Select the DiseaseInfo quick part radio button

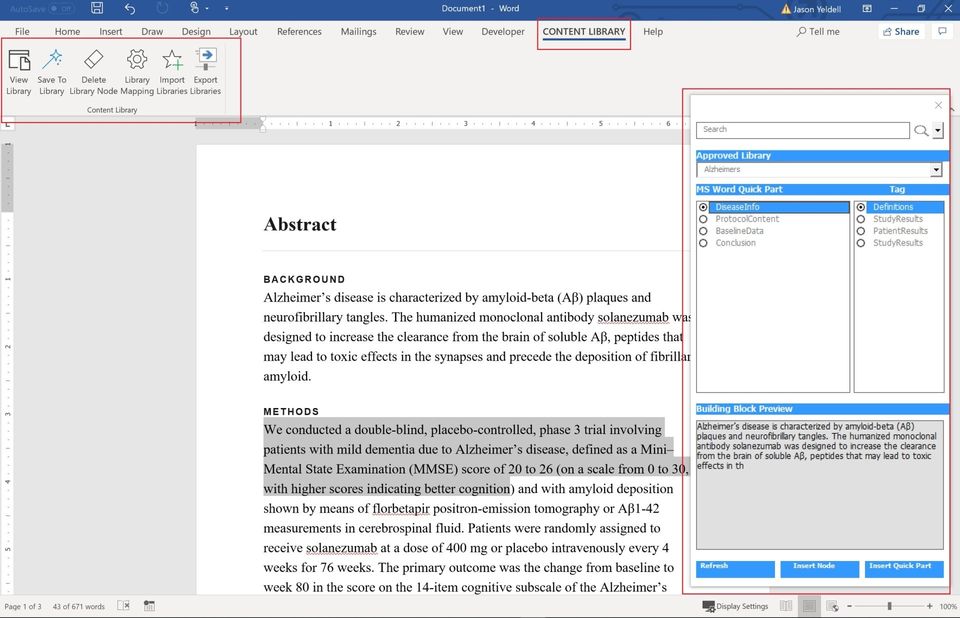coord(703,207)
